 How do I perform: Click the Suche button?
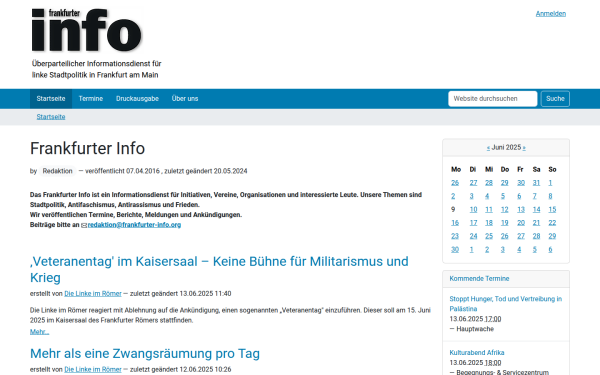click(x=555, y=99)
